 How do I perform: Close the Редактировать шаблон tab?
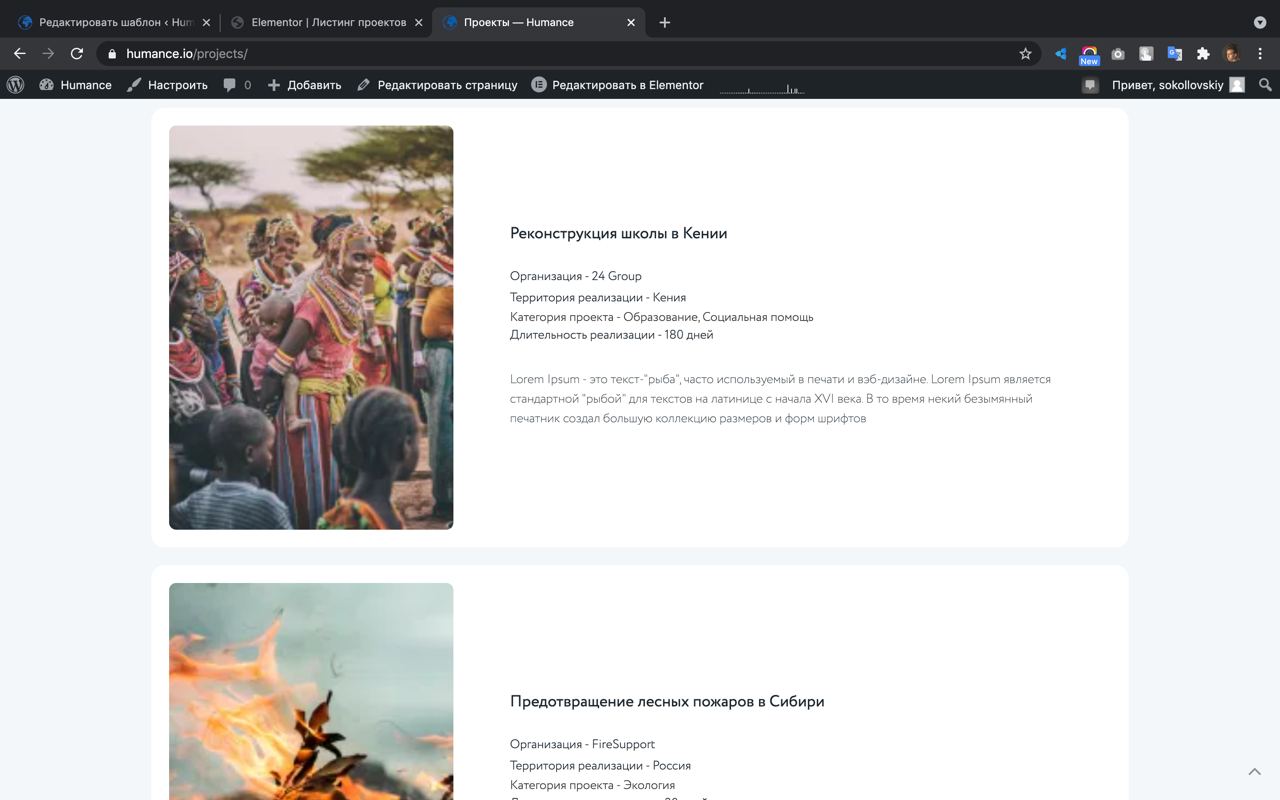[x=206, y=22]
